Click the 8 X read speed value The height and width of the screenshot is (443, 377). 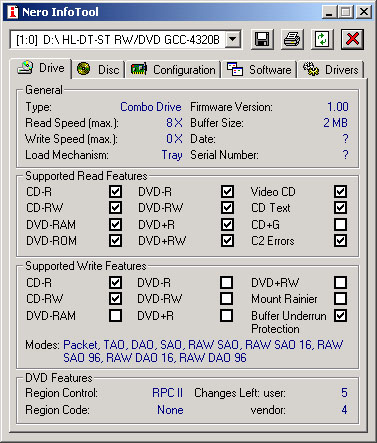(174, 123)
